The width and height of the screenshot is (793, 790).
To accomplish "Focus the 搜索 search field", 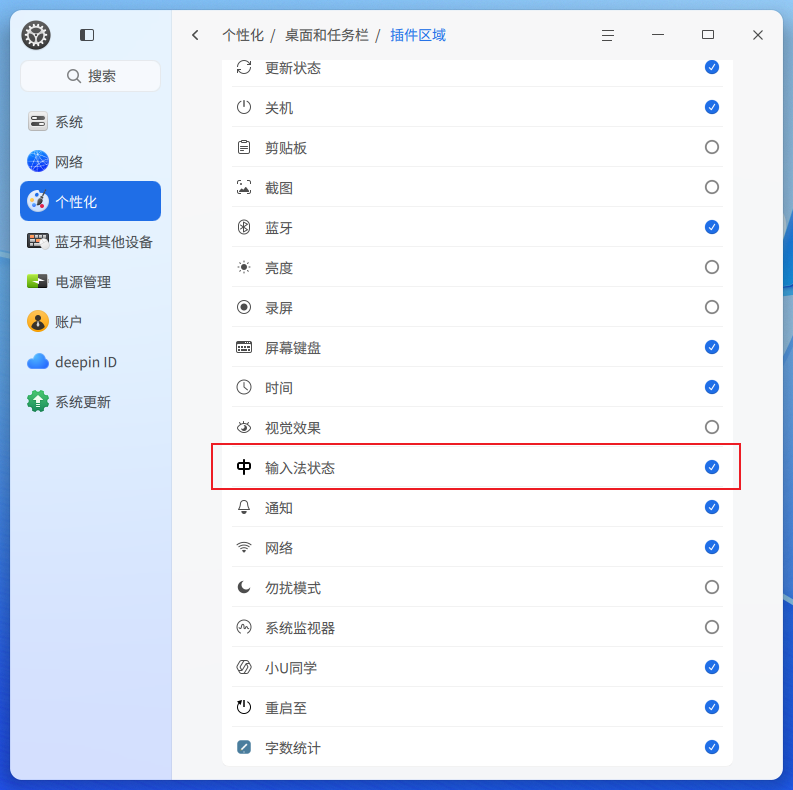I will click(91, 76).
